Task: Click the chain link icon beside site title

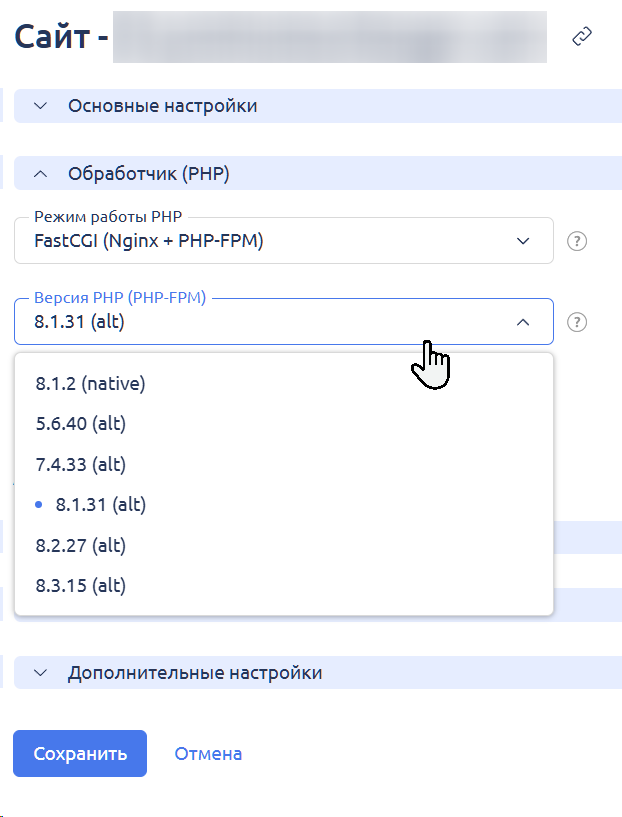Action: click(582, 37)
